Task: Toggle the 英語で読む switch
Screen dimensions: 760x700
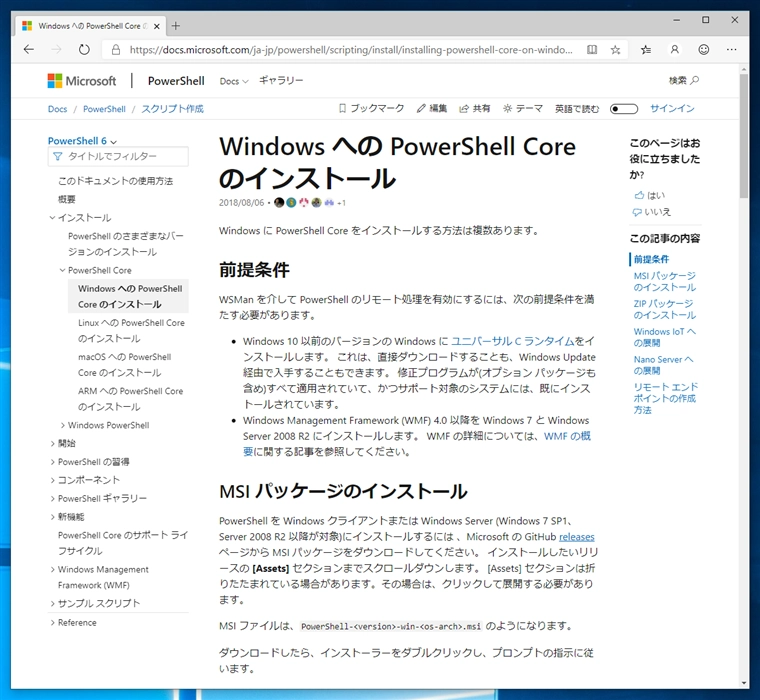Action: (x=624, y=109)
